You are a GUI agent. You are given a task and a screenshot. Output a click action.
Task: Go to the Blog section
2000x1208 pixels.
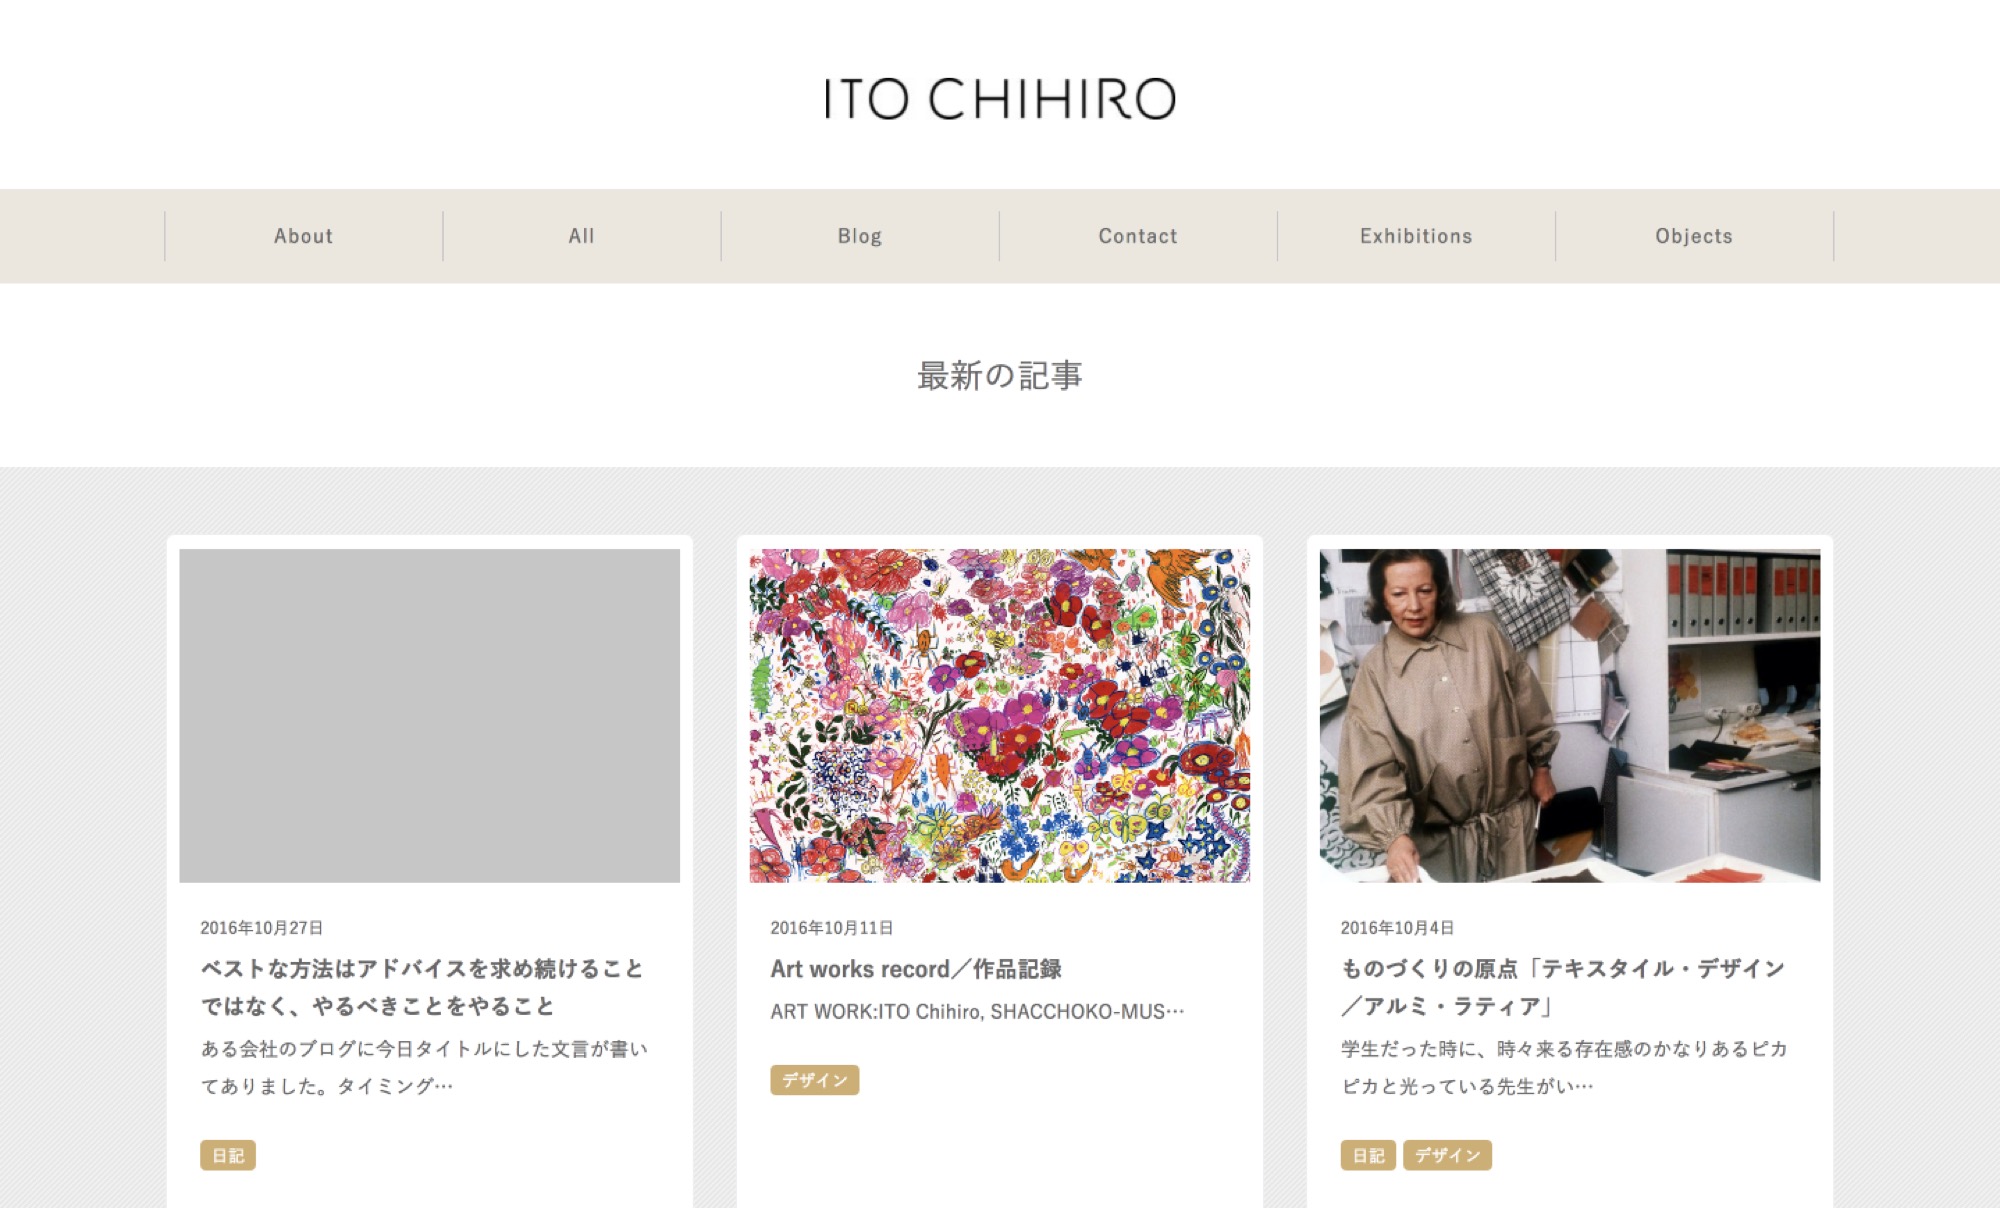coord(860,236)
